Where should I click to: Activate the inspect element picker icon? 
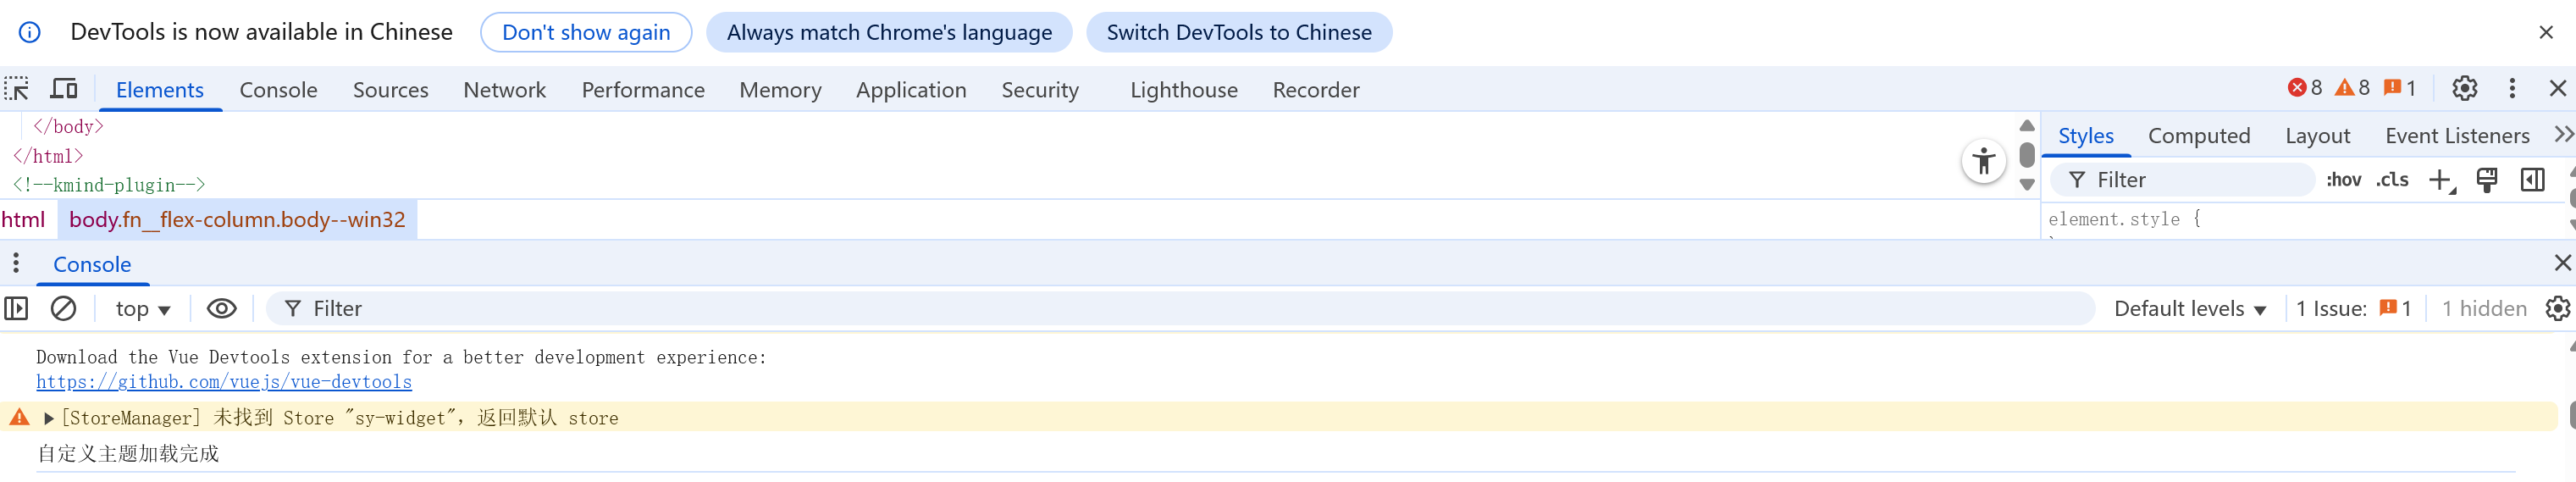point(17,89)
